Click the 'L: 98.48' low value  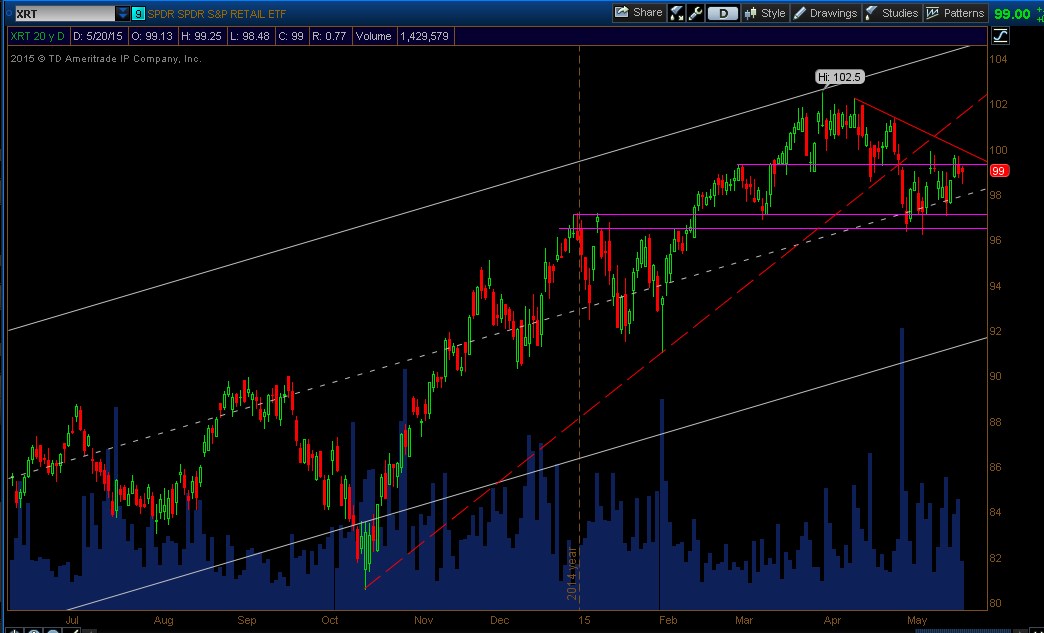point(250,36)
